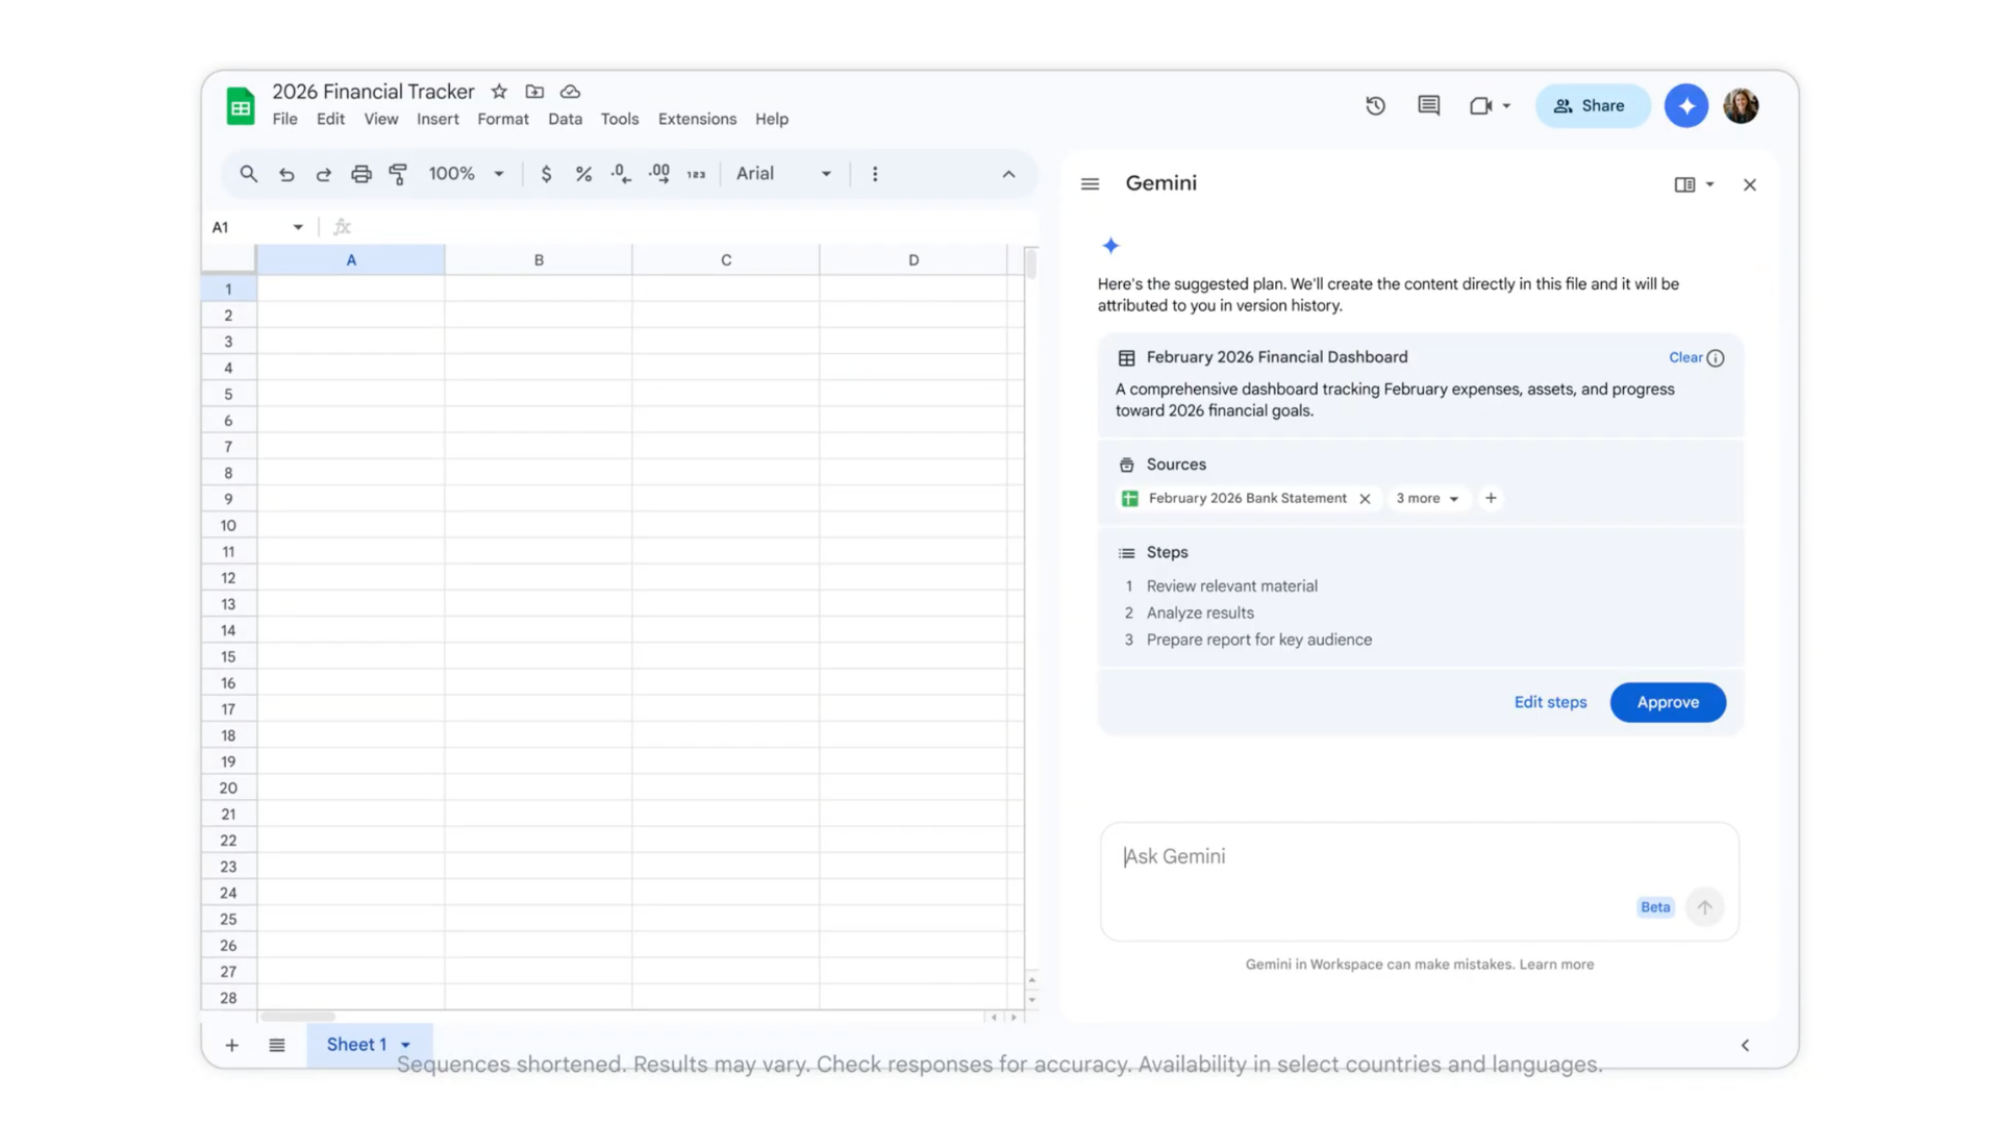
Task: Show comment history
Action: tap(1428, 105)
